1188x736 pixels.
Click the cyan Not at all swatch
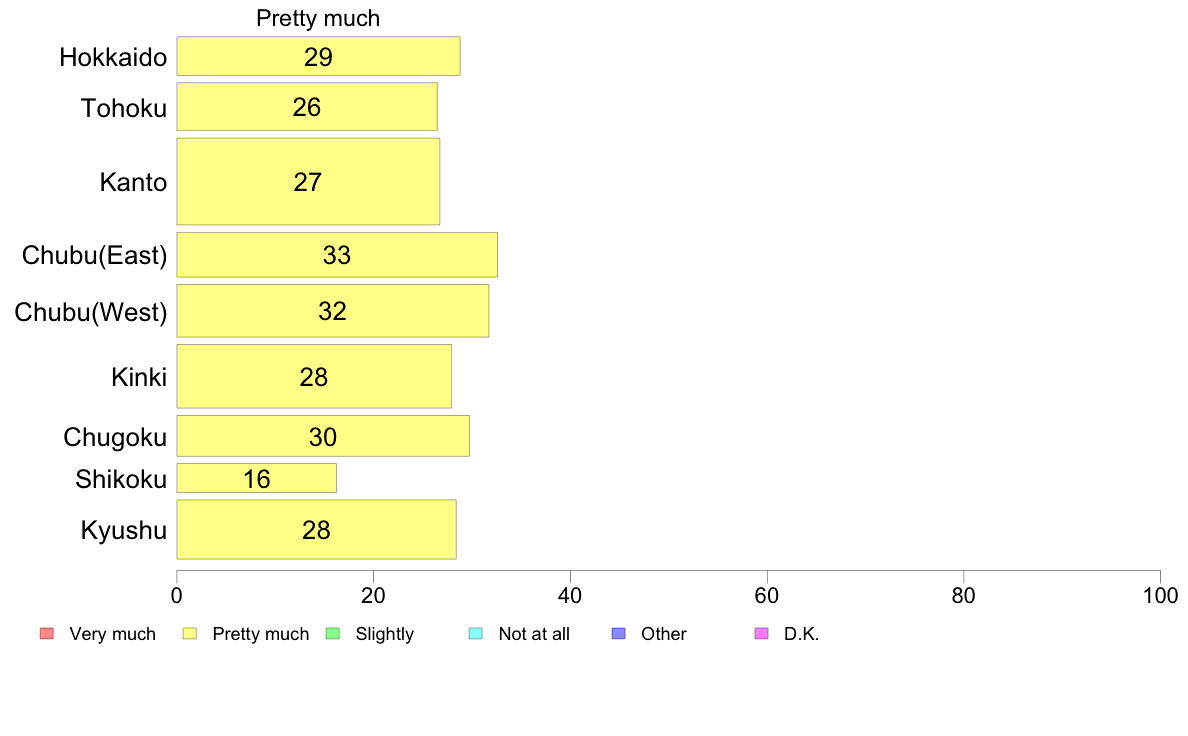(476, 634)
